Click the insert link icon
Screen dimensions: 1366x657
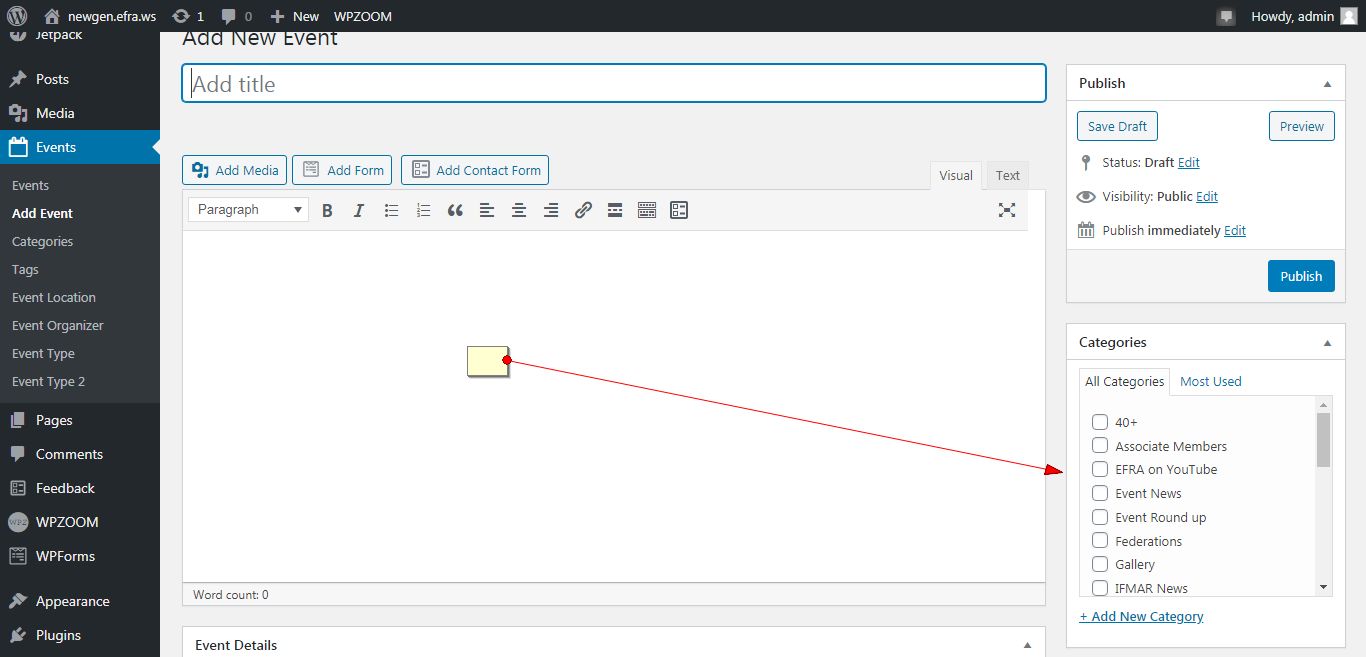click(x=583, y=210)
